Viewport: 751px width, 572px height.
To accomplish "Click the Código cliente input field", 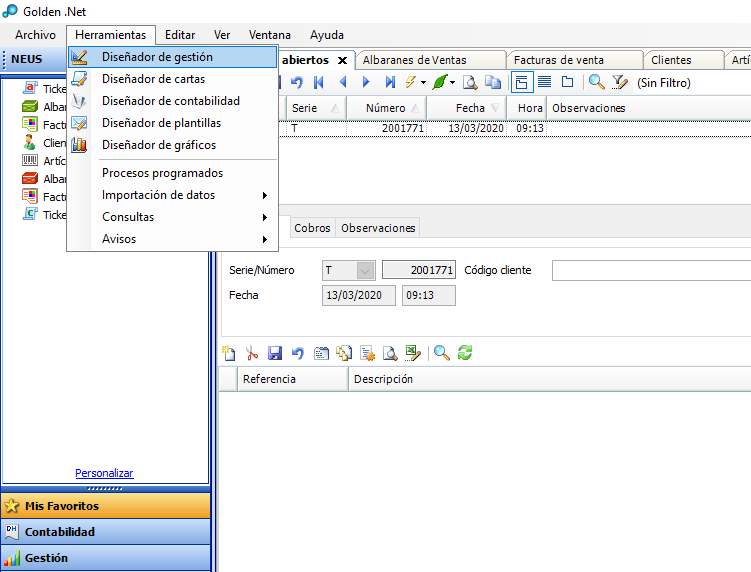I will (x=650, y=270).
